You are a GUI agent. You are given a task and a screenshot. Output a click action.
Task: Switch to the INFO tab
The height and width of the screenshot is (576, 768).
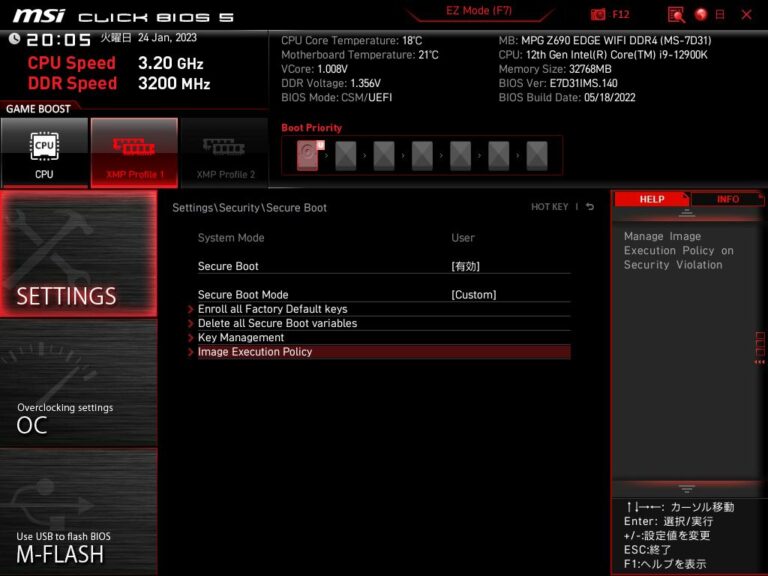pos(727,199)
